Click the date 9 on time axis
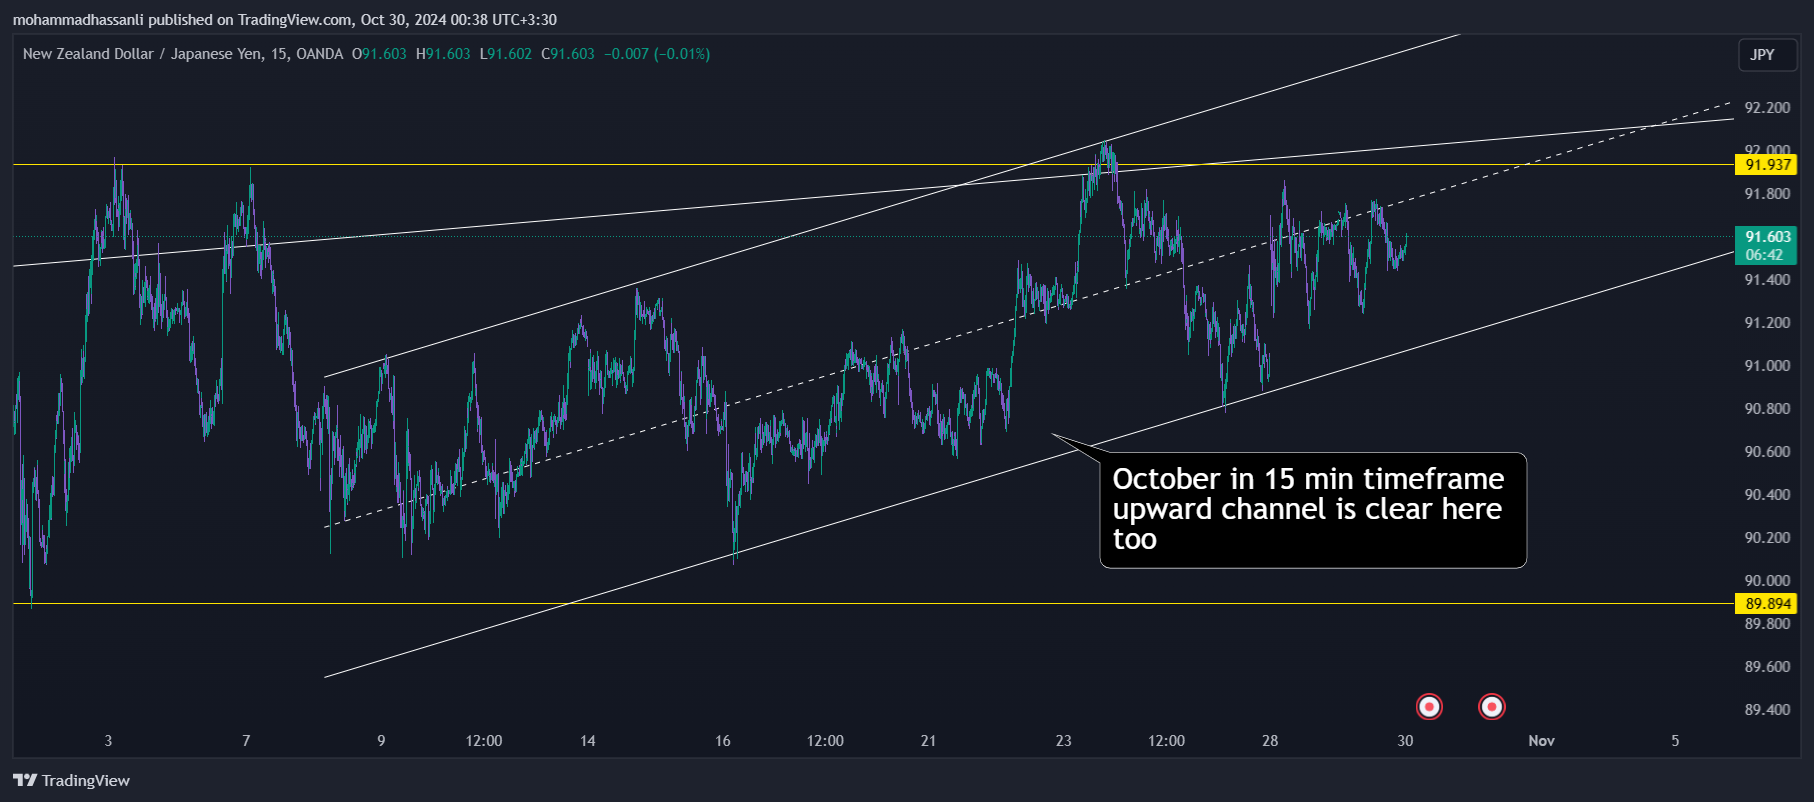The height and width of the screenshot is (802, 1814). coord(381,741)
